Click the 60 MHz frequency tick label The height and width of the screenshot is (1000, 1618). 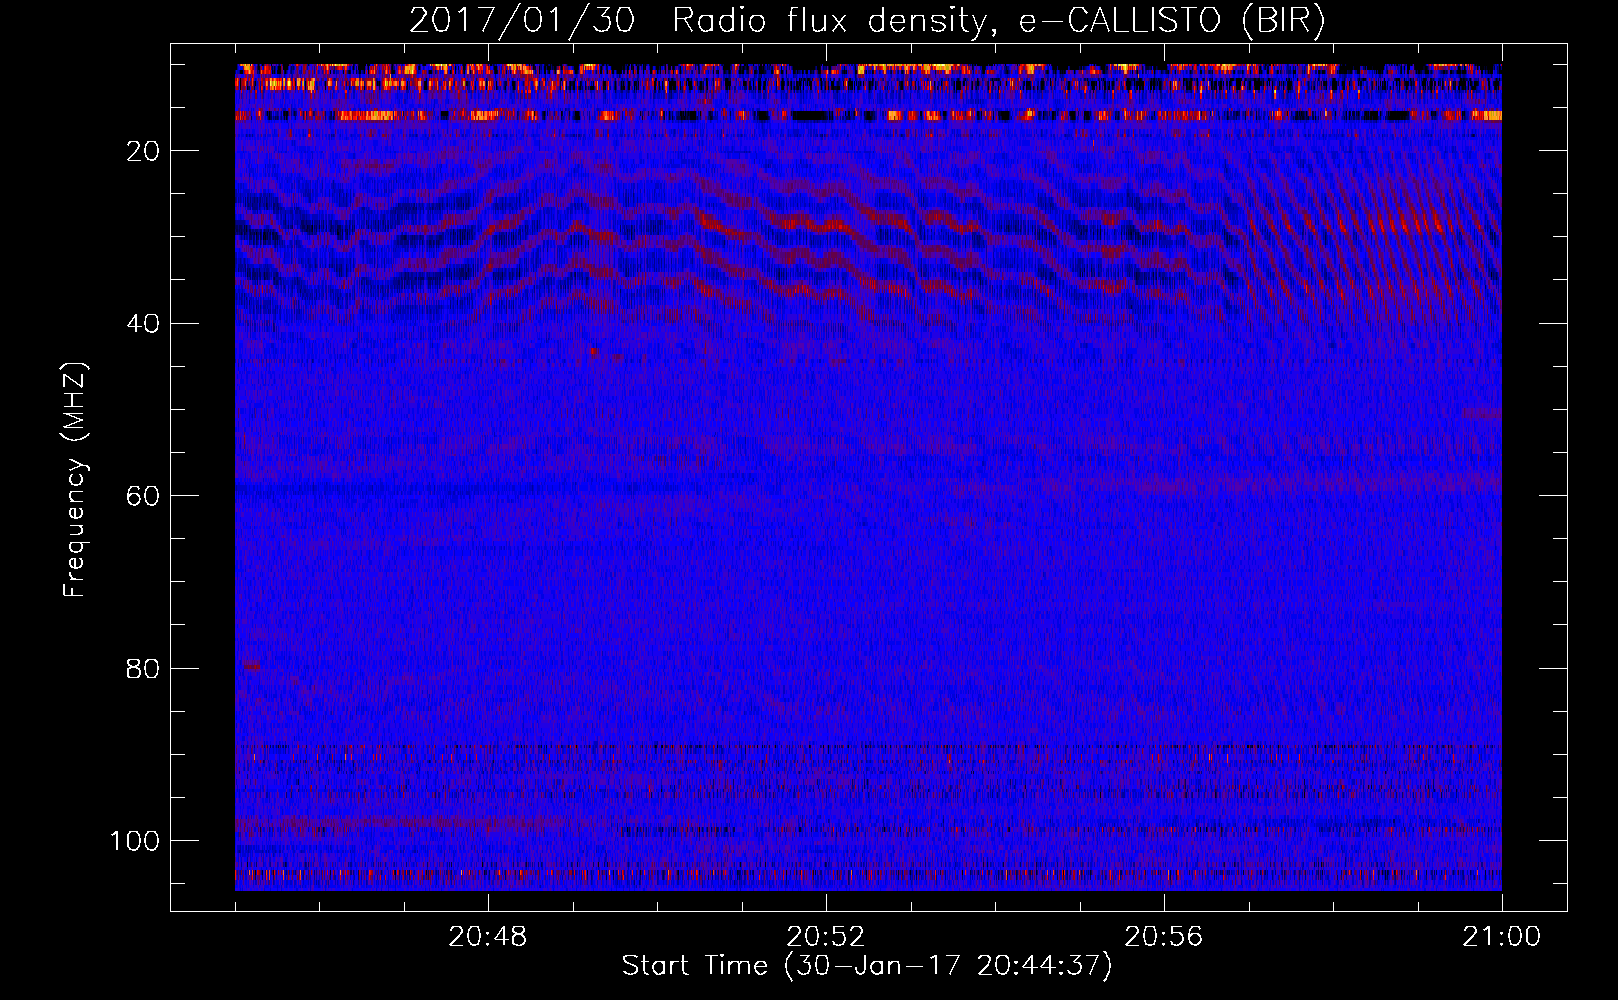pos(143,496)
